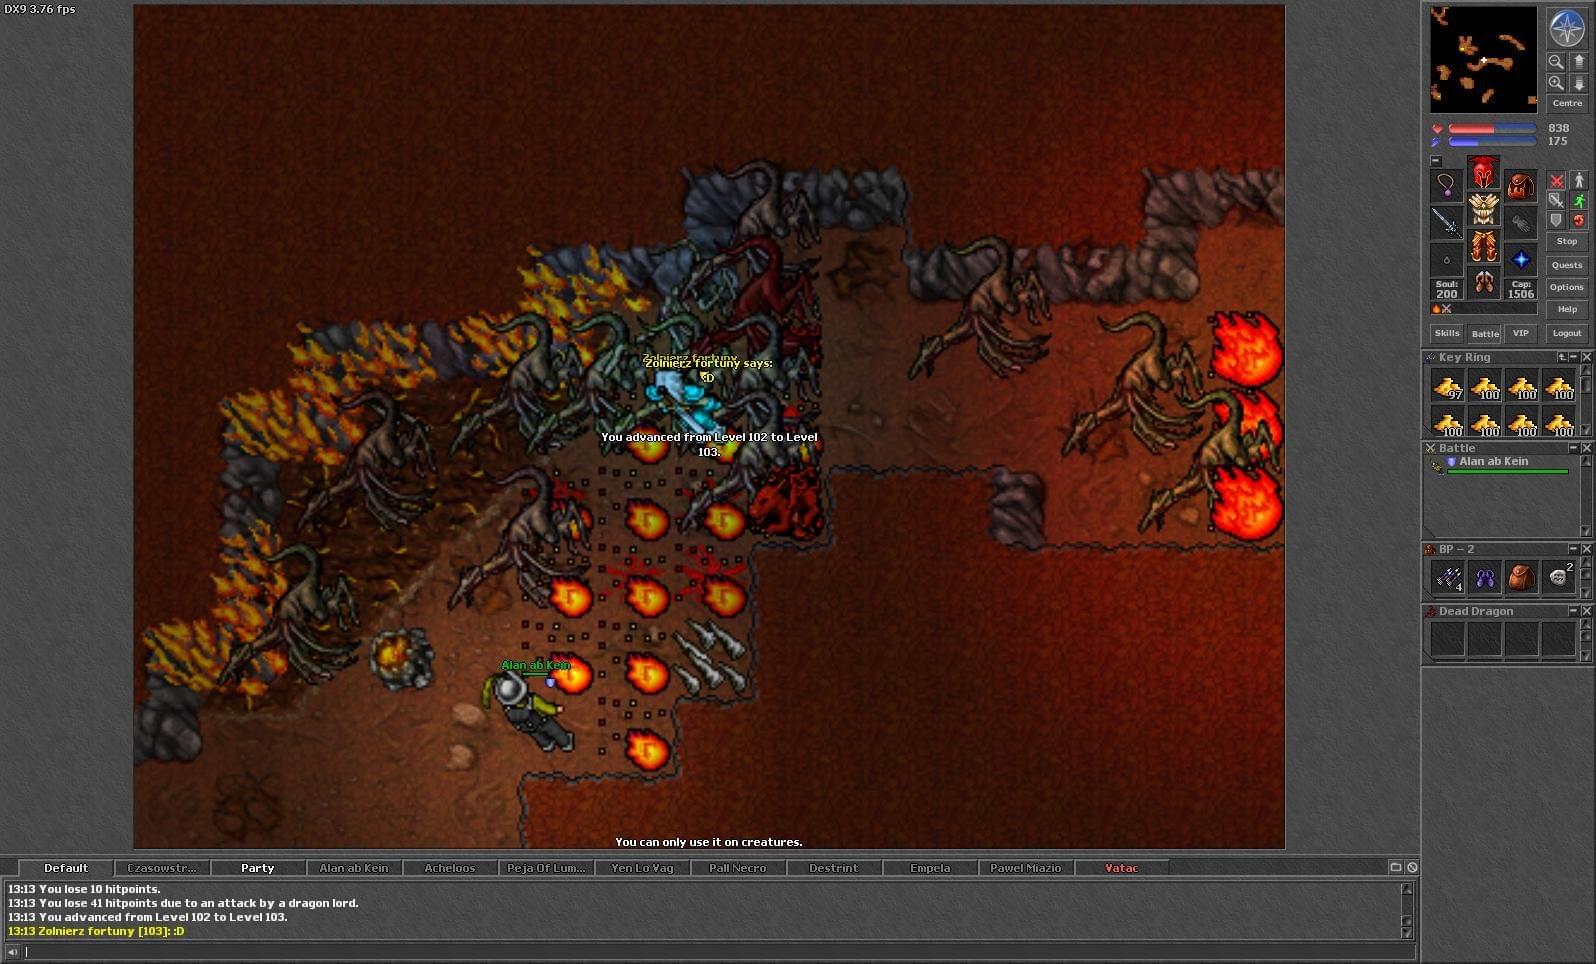Enable defensive fighting mode
This screenshot has width=1596, height=964.
[1556, 220]
